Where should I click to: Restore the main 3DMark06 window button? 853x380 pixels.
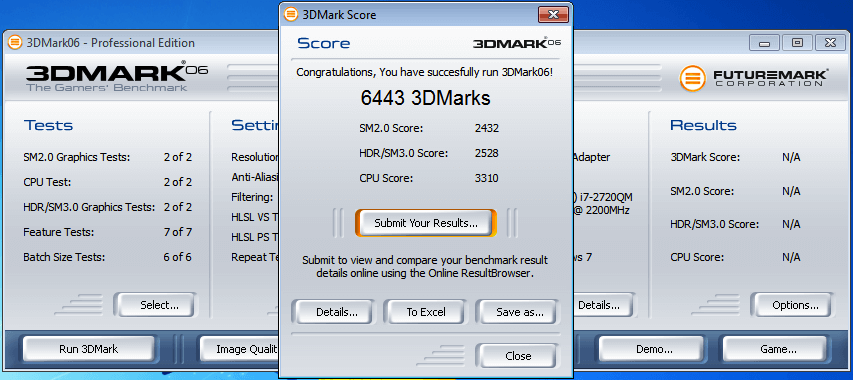[x=797, y=42]
